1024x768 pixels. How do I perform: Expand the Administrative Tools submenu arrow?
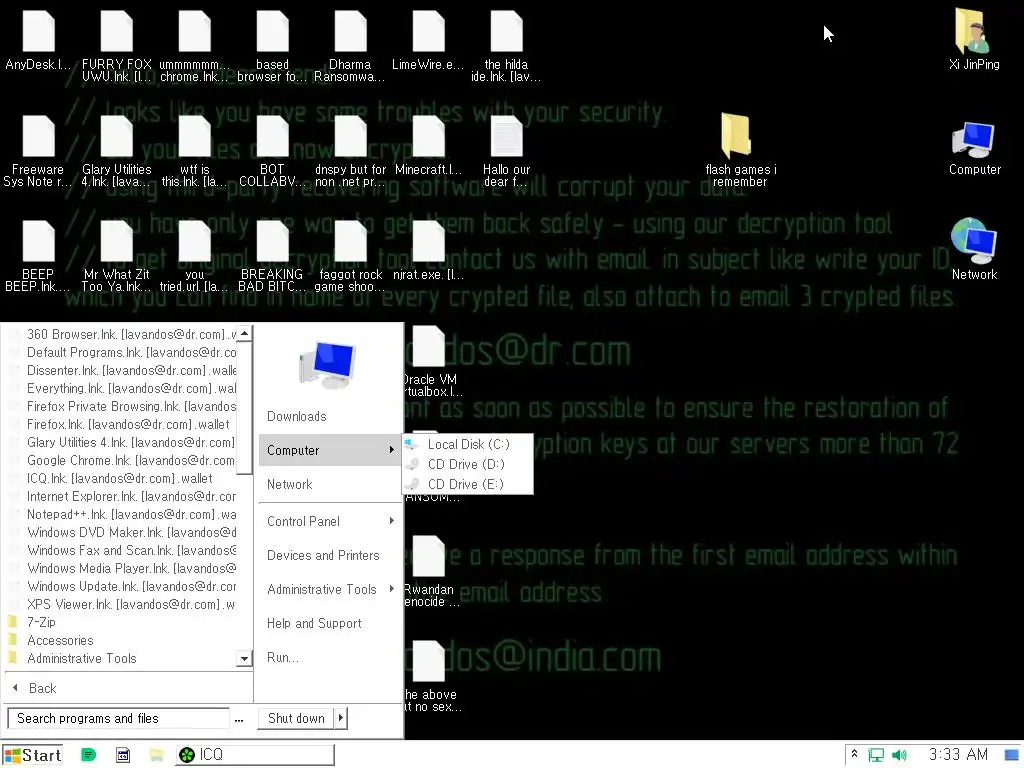tap(391, 588)
